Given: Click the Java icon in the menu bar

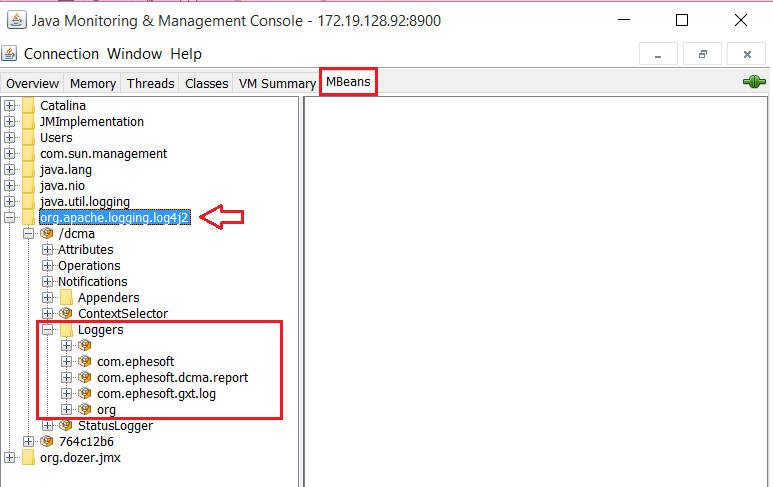Looking at the screenshot, I should pyautogui.click(x=9, y=53).
